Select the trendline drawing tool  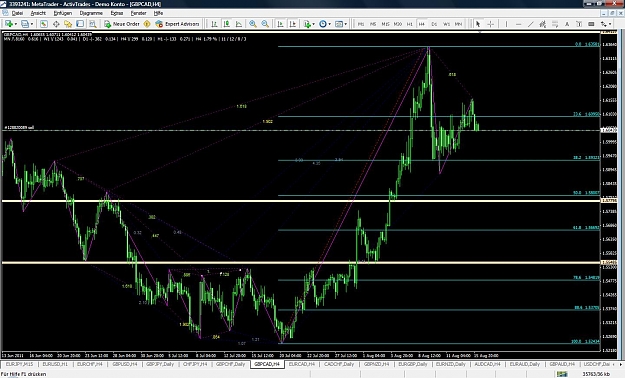pyautogui.click(x=531, y=24)
